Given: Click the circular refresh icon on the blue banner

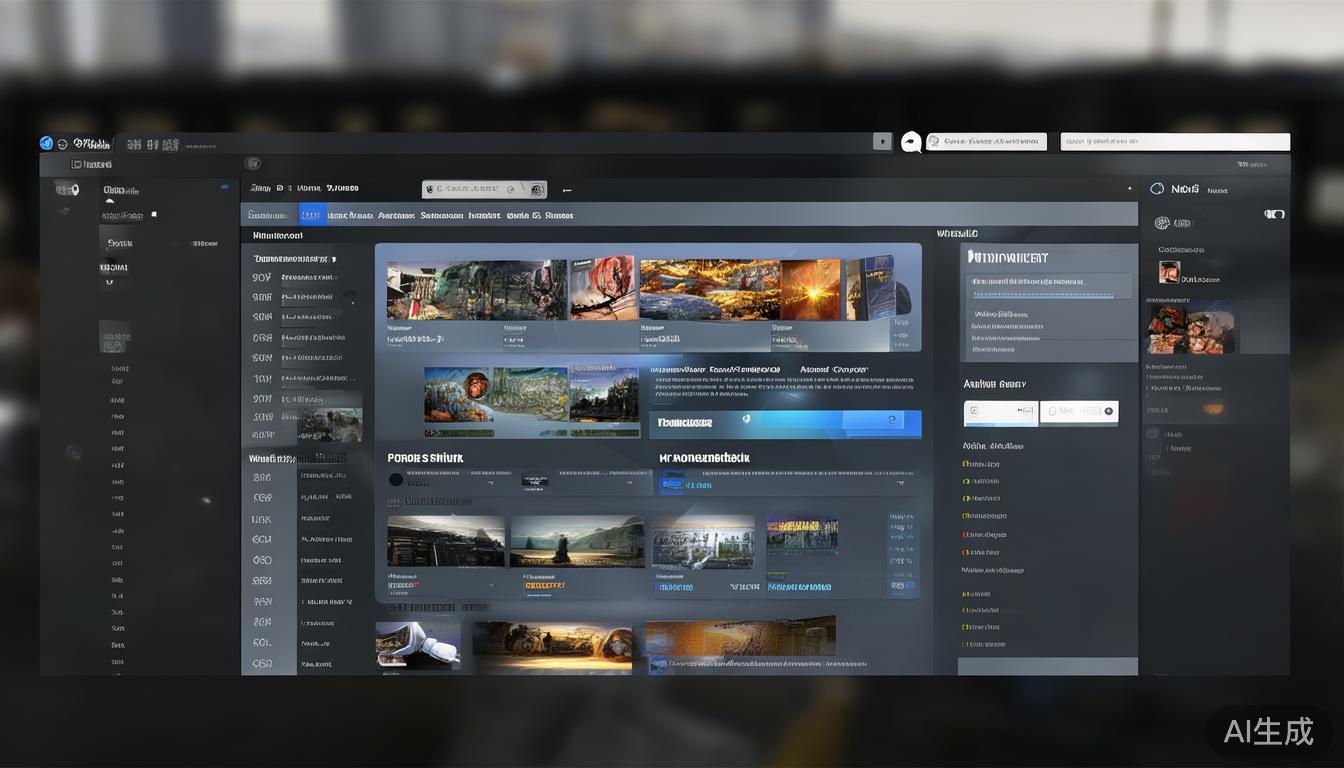Looking at the screenshot, I should point(890,422).
